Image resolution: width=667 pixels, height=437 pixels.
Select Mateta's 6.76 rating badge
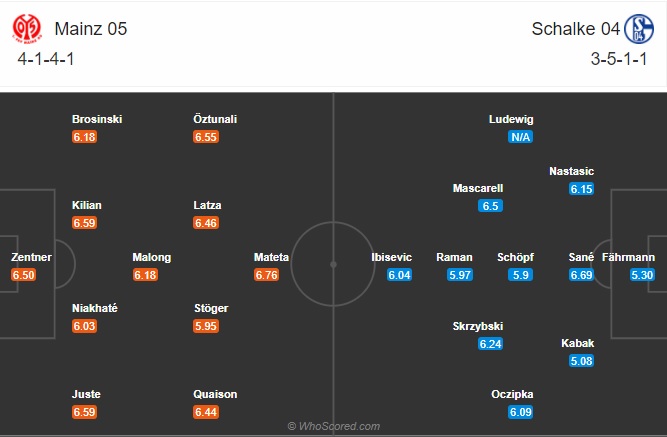pyautogui.click(x=266, y=275)
